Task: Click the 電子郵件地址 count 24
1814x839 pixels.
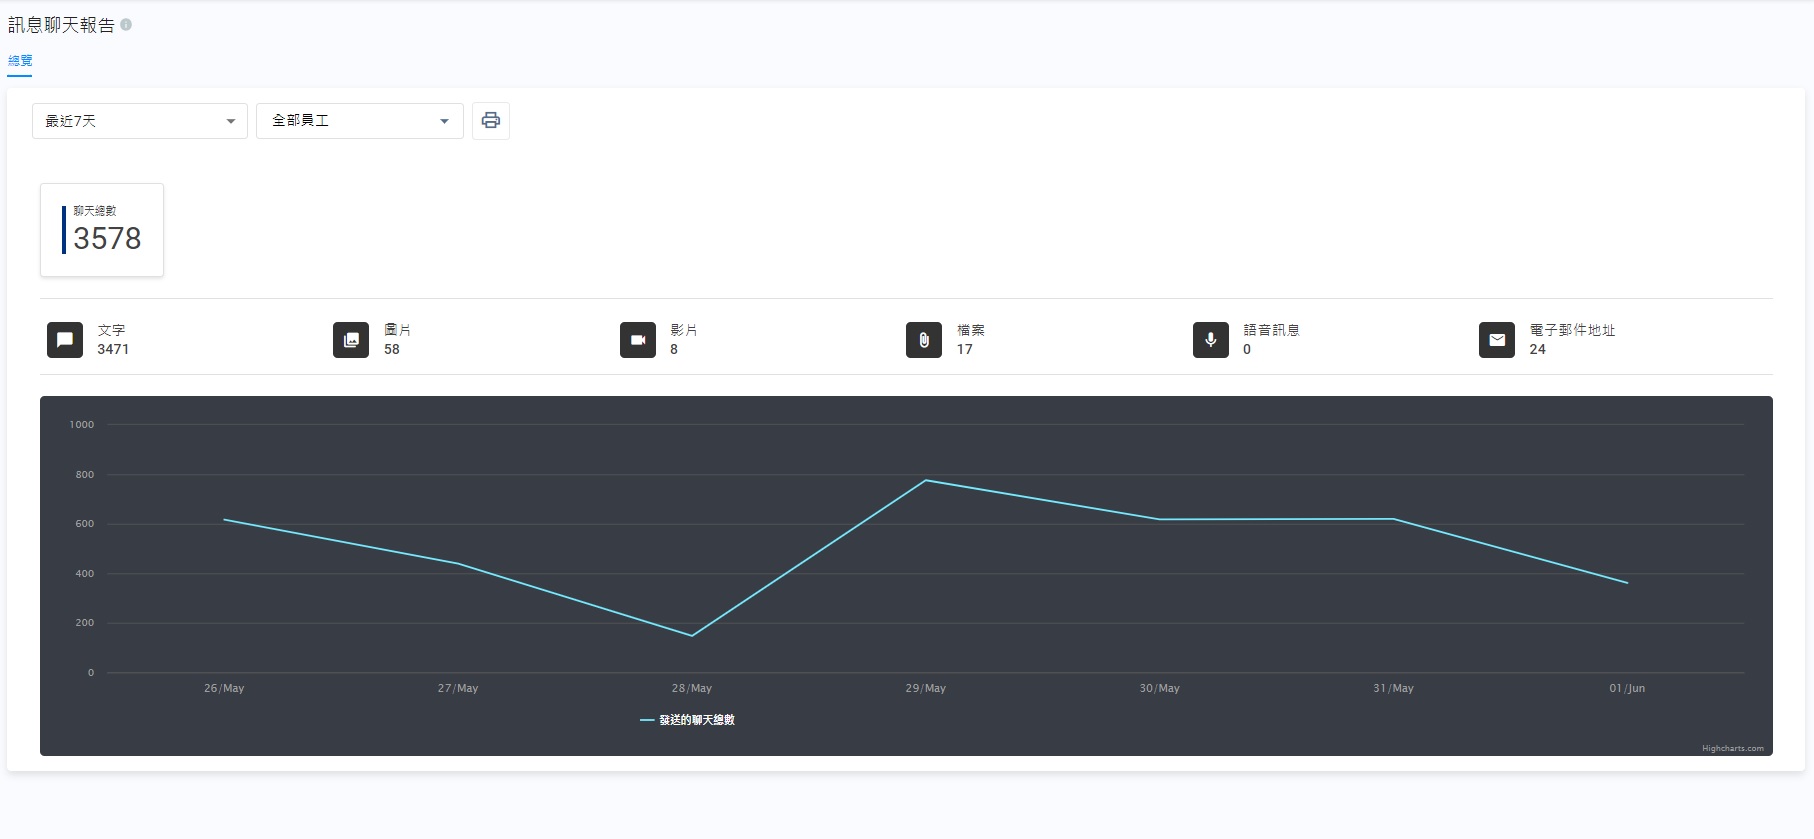Action: coord(1538,349)
